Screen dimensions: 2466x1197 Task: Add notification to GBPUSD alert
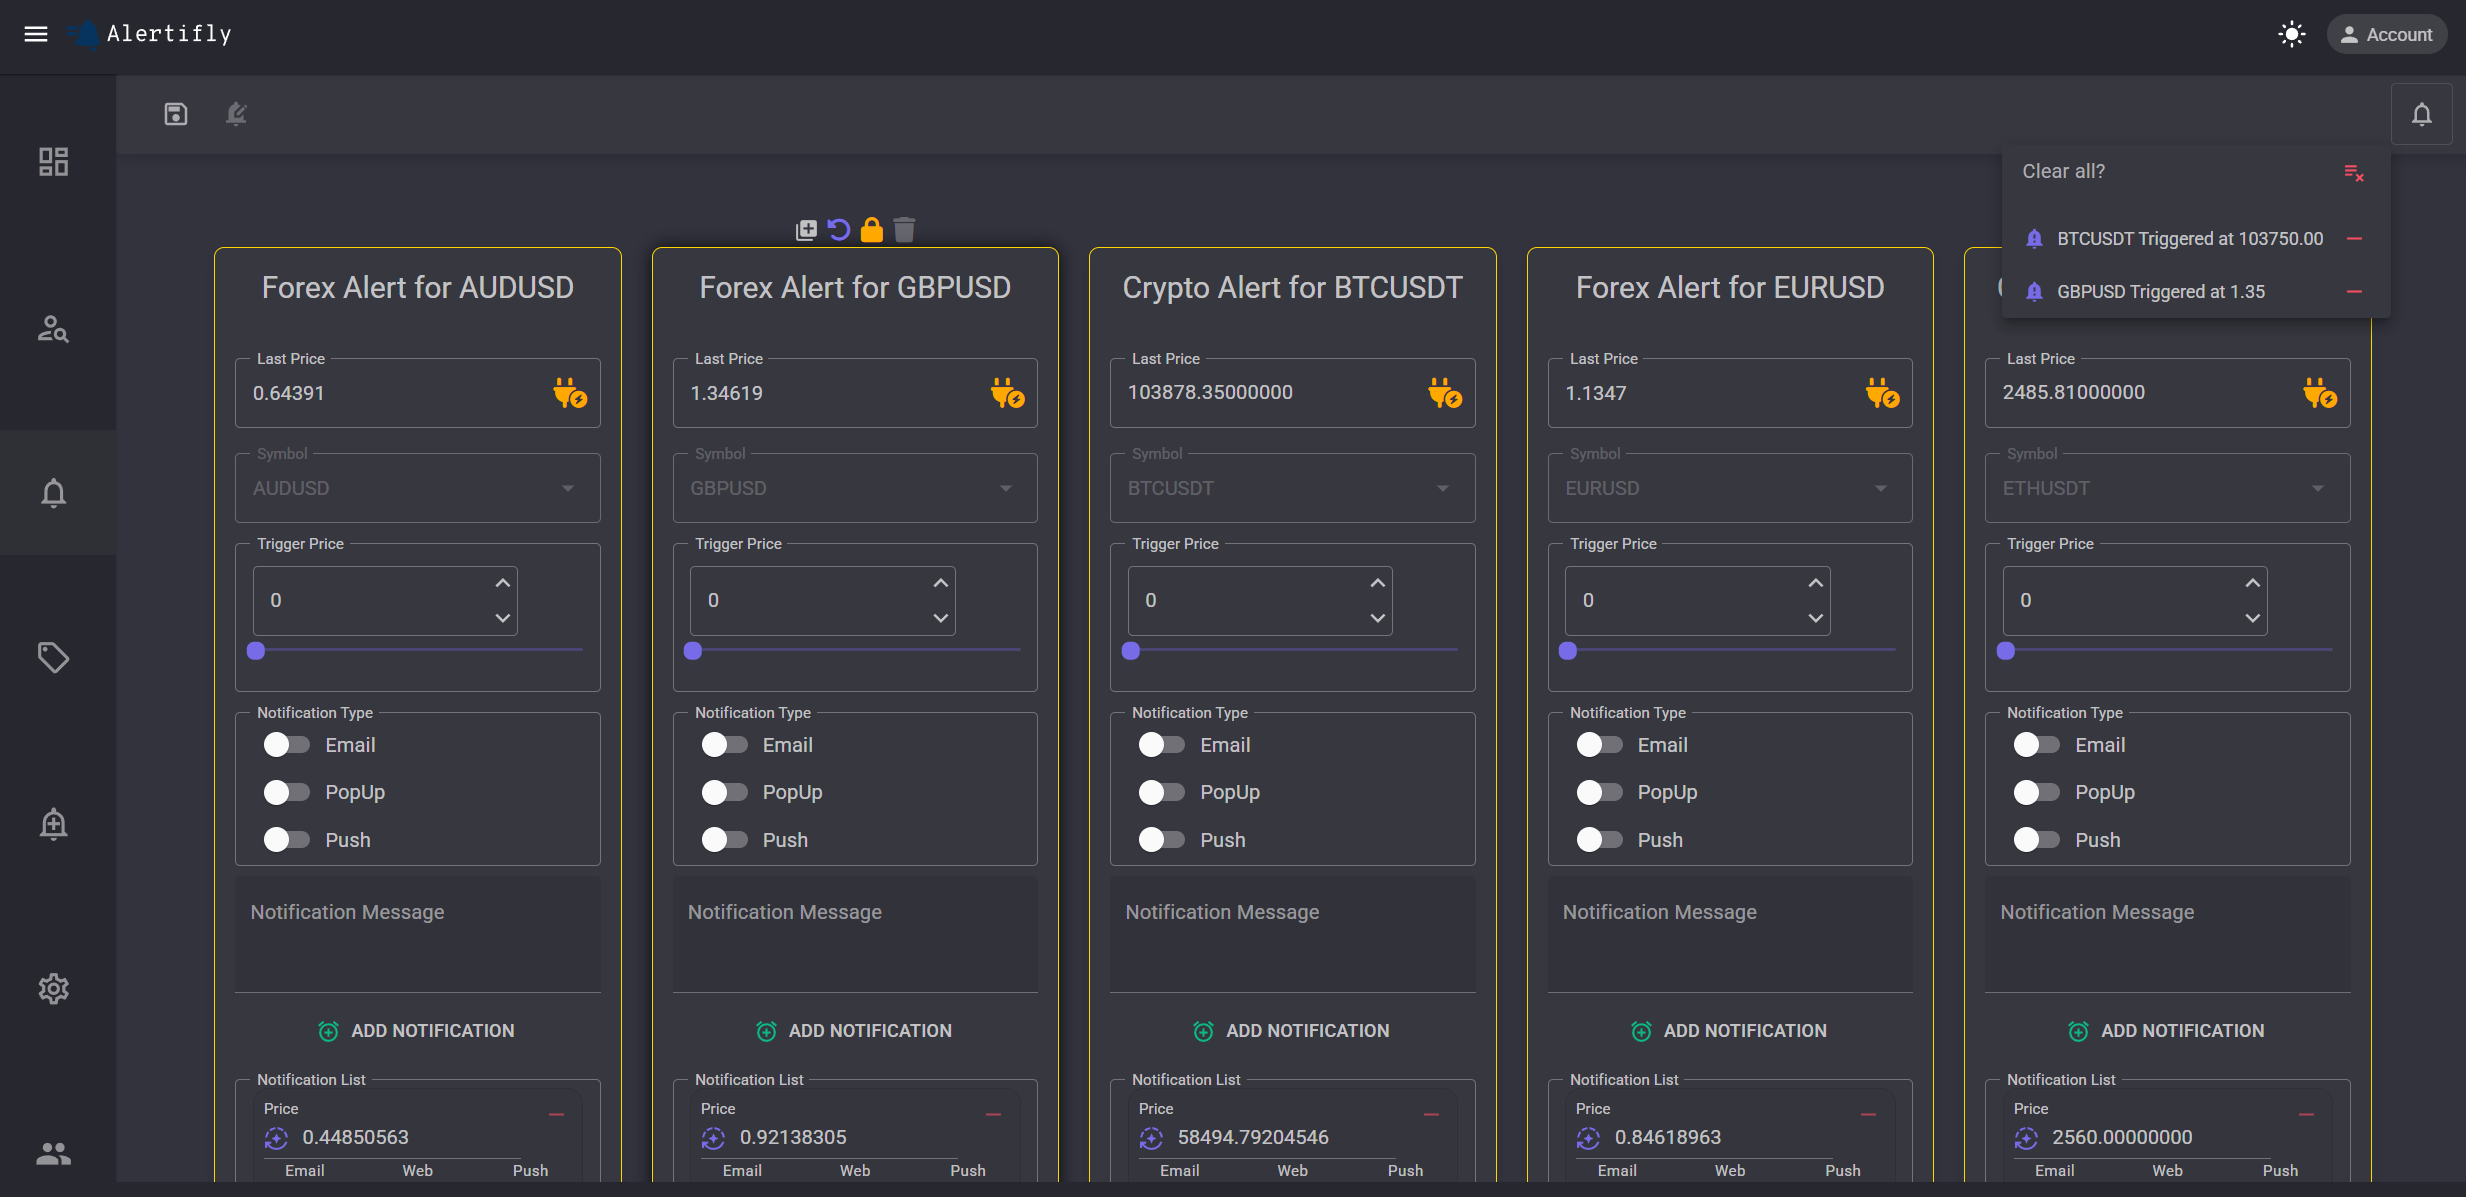(855, 1031)
